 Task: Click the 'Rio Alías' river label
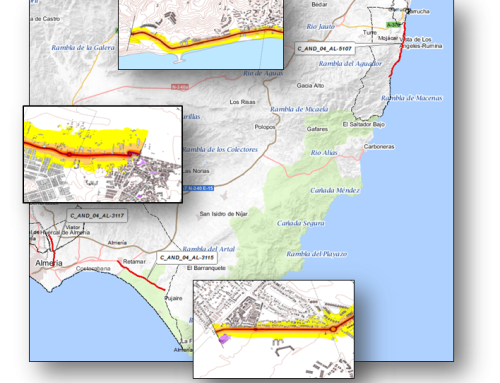(x=324, y=153)
